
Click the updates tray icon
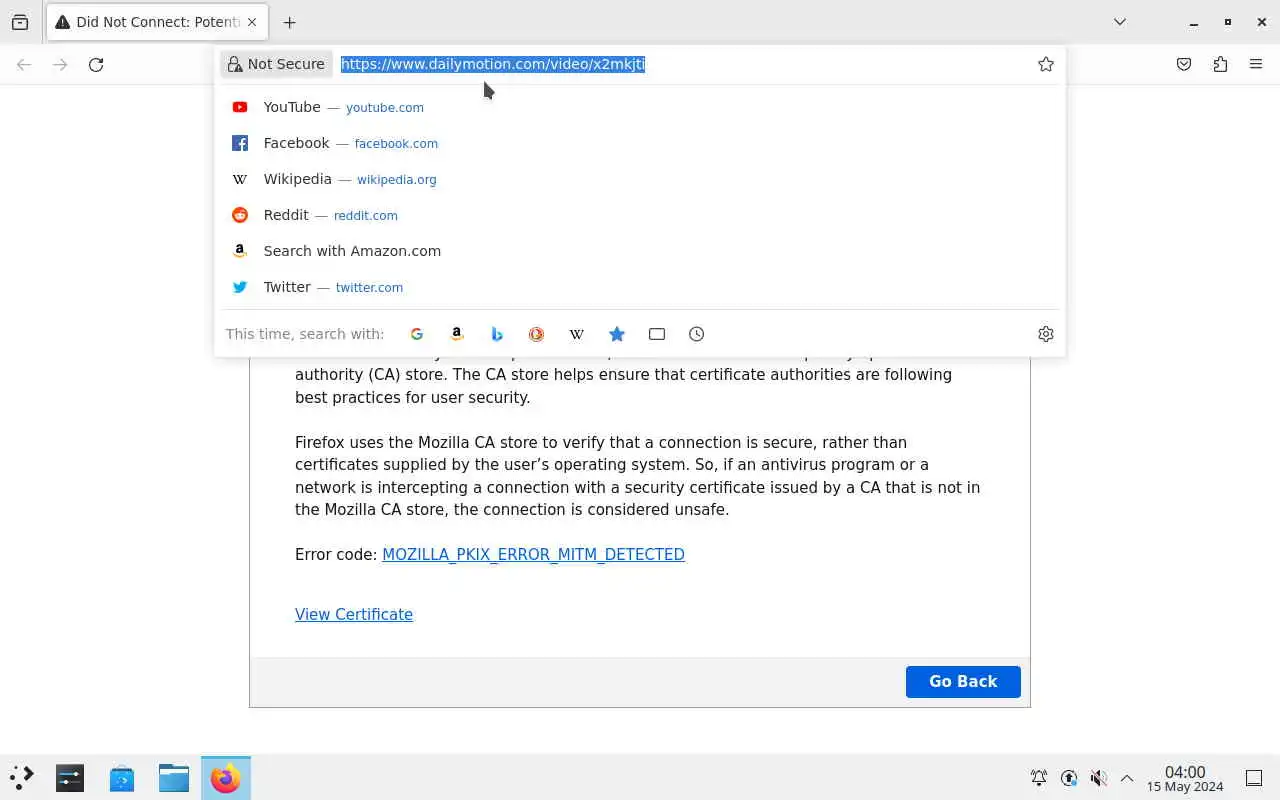point(1069,778)
